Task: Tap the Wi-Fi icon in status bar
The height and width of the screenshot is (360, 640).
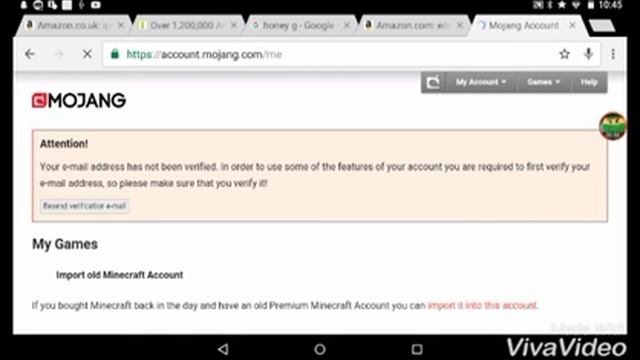Action: click(576, 5)
